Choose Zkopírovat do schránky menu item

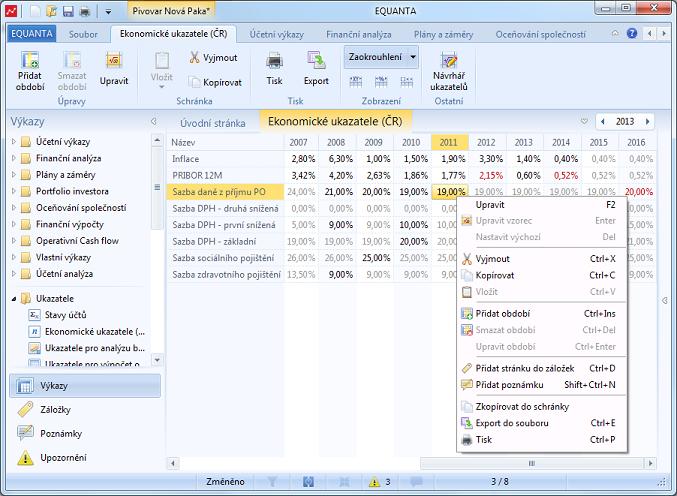542,407
